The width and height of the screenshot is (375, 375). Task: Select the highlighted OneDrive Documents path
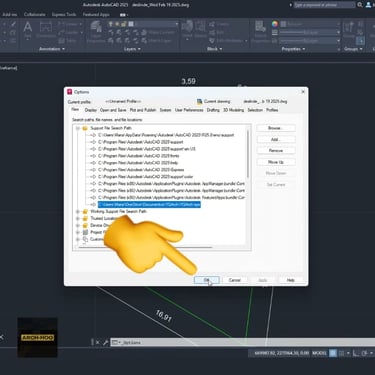point(149,204)
